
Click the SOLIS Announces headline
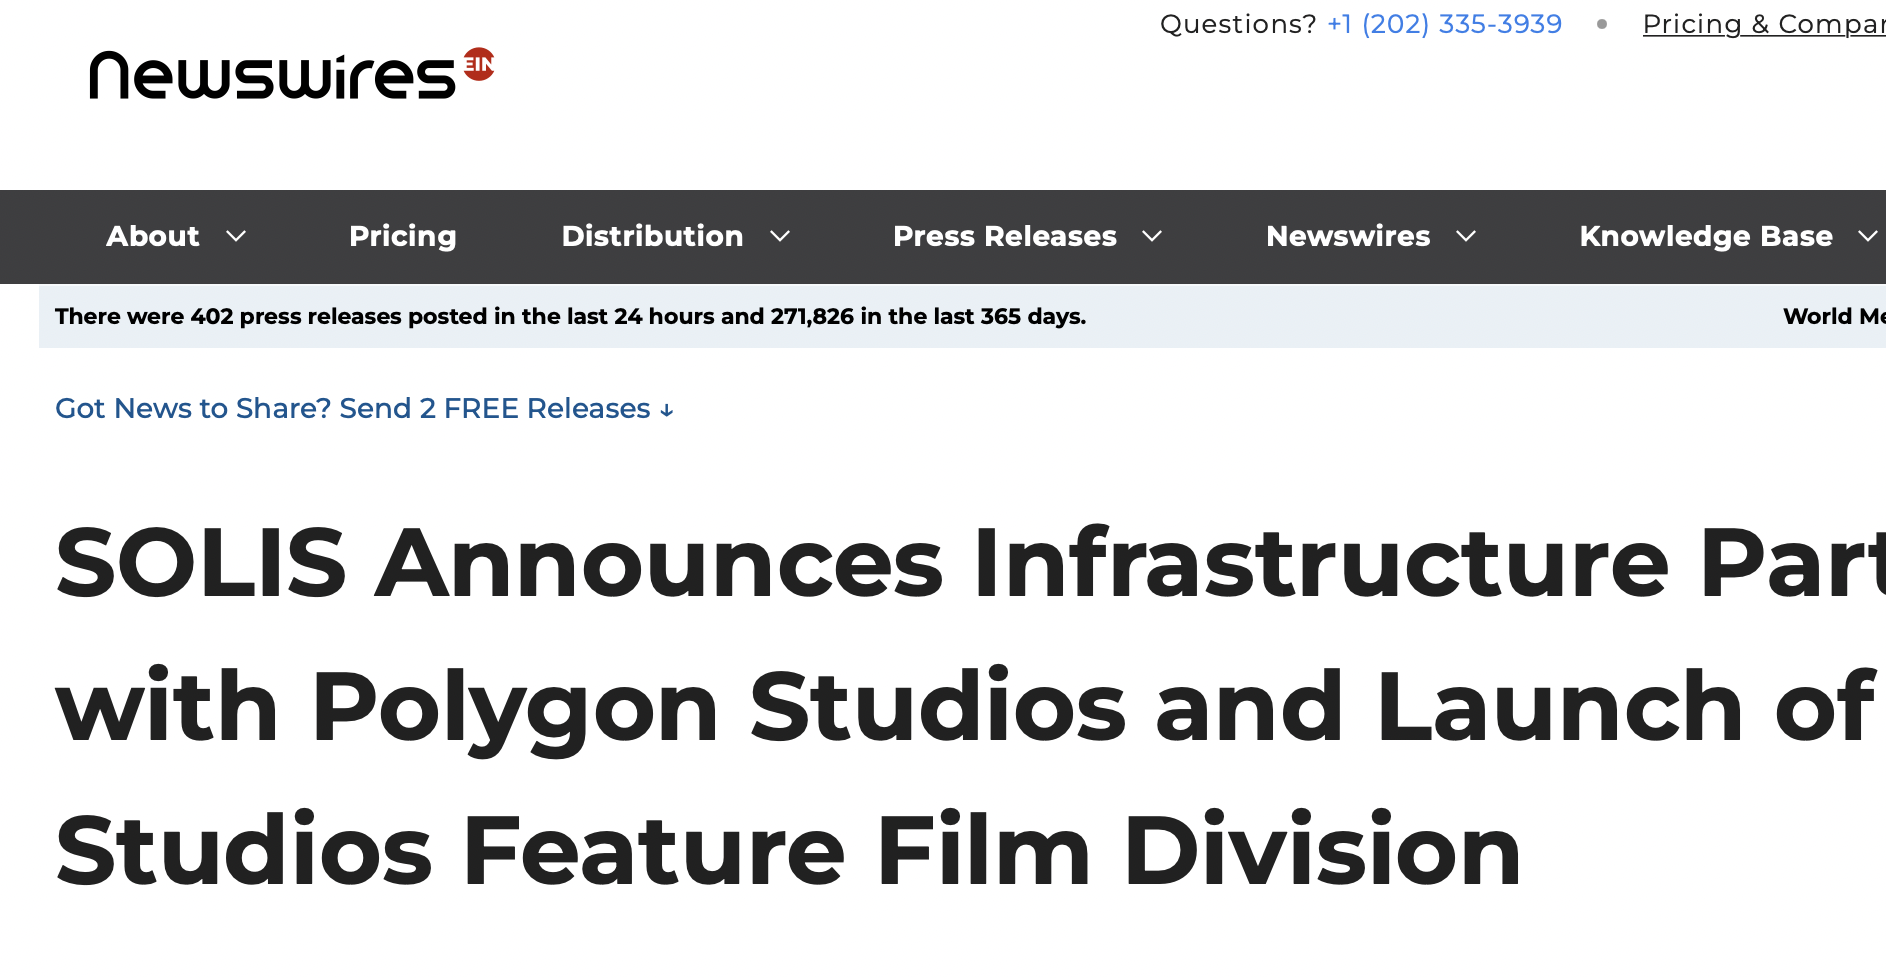970,706
